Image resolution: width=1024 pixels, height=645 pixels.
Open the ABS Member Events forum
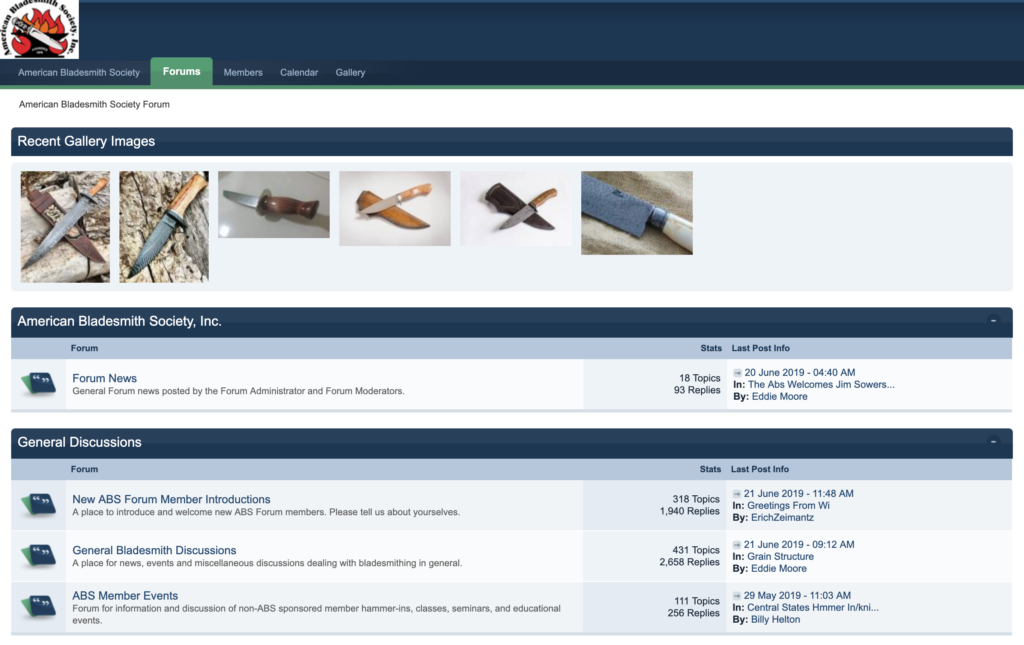125,595
